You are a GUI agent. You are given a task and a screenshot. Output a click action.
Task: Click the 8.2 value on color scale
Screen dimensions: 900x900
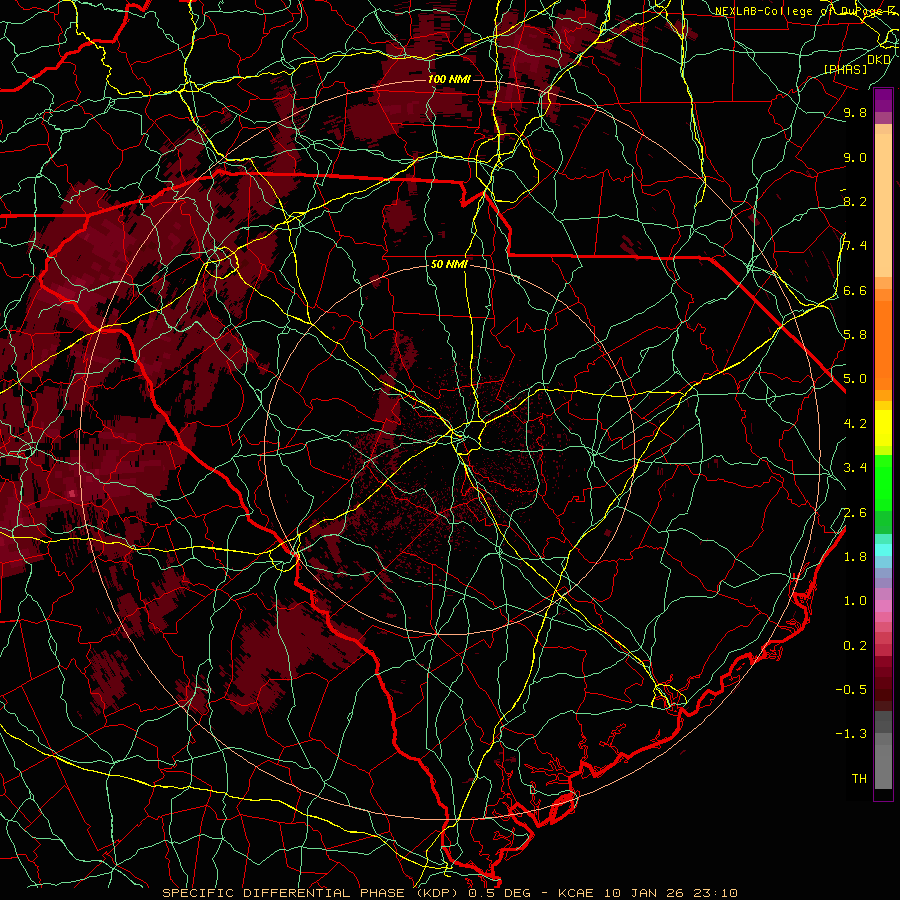[x=855, y=201]
